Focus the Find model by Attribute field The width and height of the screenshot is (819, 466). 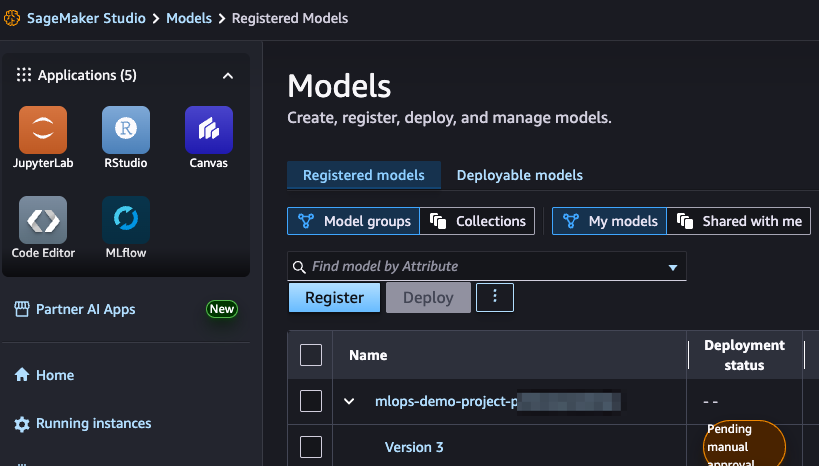click(x=486, y=266)
